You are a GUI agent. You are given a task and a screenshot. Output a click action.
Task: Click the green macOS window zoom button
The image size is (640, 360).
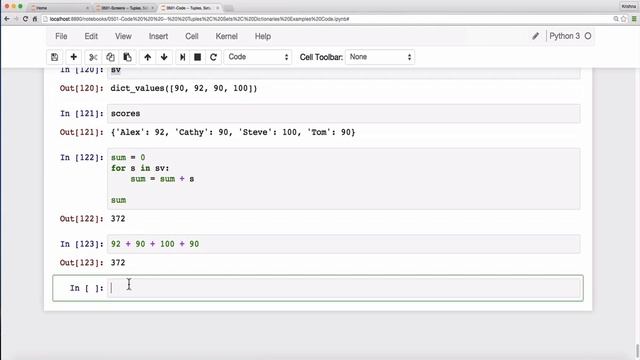20,6
